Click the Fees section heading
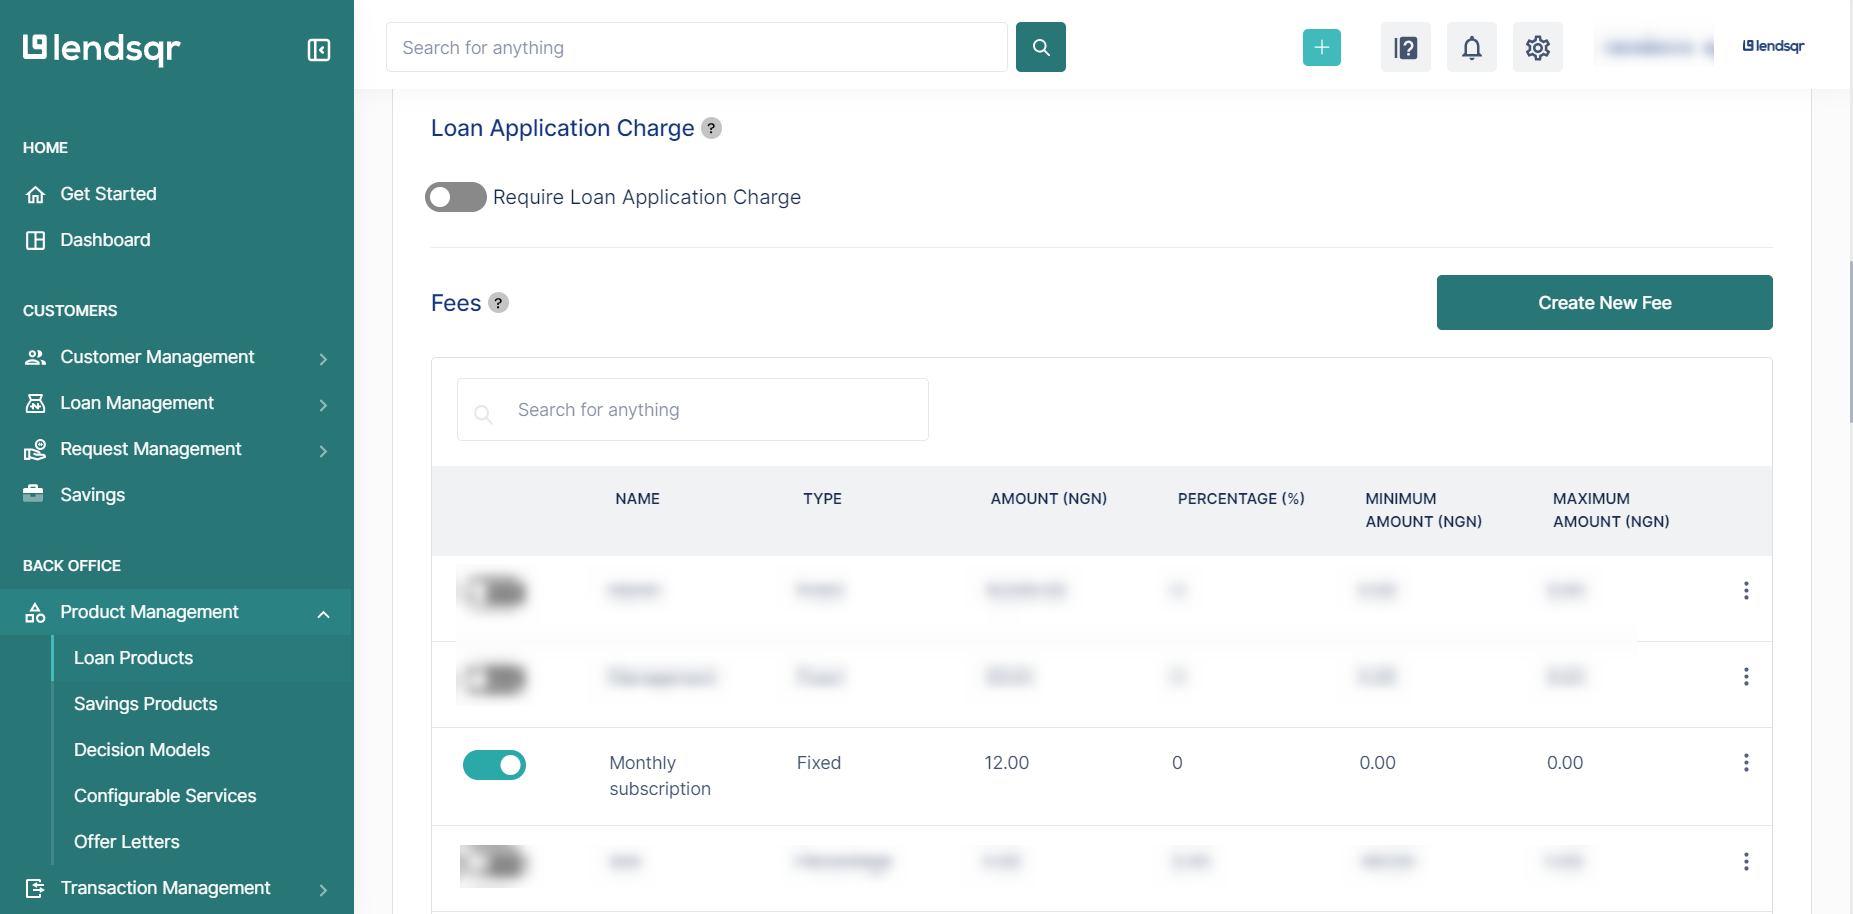 pos(456,303)
